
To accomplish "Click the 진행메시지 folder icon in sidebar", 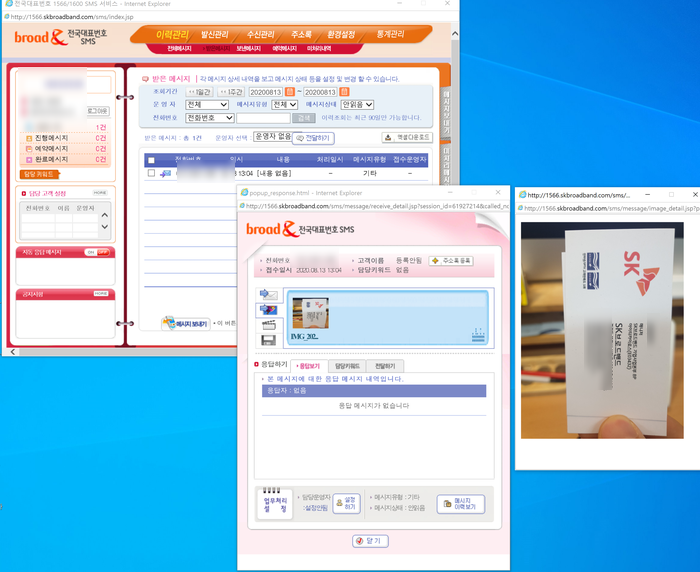I will 29,138.
